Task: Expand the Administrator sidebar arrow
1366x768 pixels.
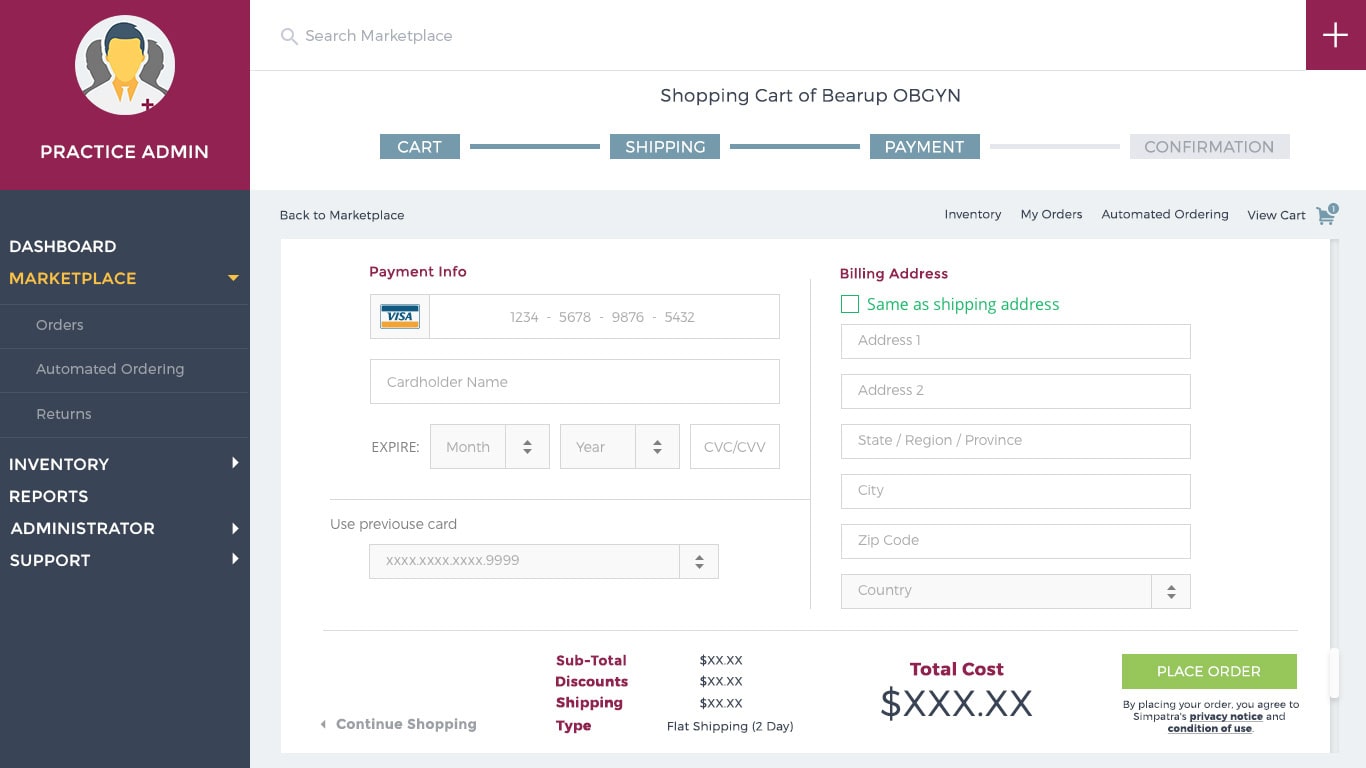Action: (x=235, y=528)
